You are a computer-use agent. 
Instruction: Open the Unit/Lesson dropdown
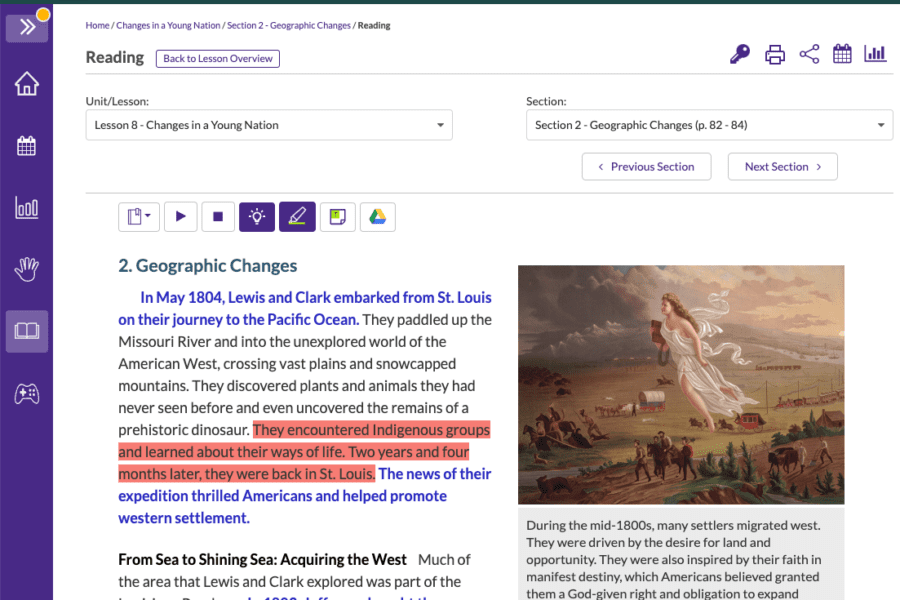[269, 125]
